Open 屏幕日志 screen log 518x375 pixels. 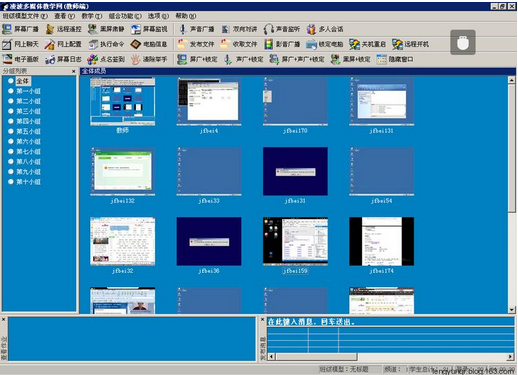click(64, 59)
